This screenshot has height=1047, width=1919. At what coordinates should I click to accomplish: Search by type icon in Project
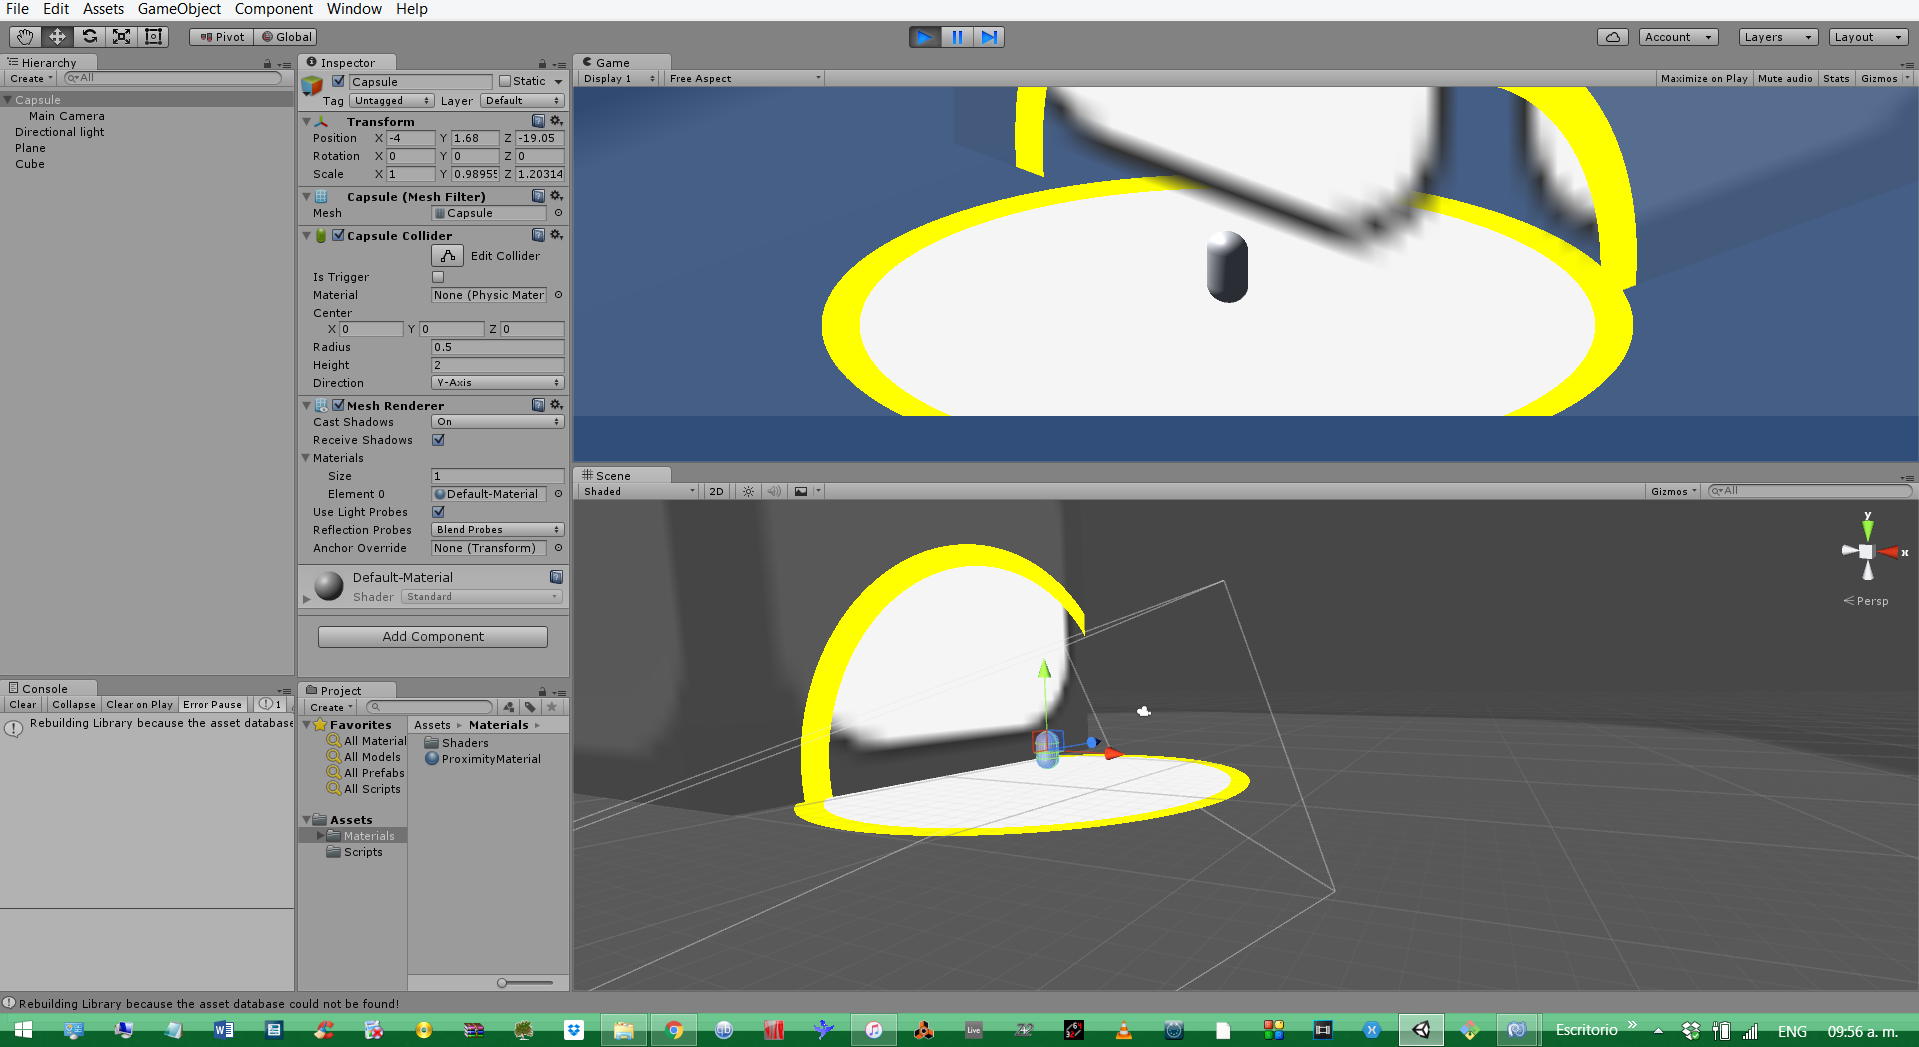[x=509, y=707]
